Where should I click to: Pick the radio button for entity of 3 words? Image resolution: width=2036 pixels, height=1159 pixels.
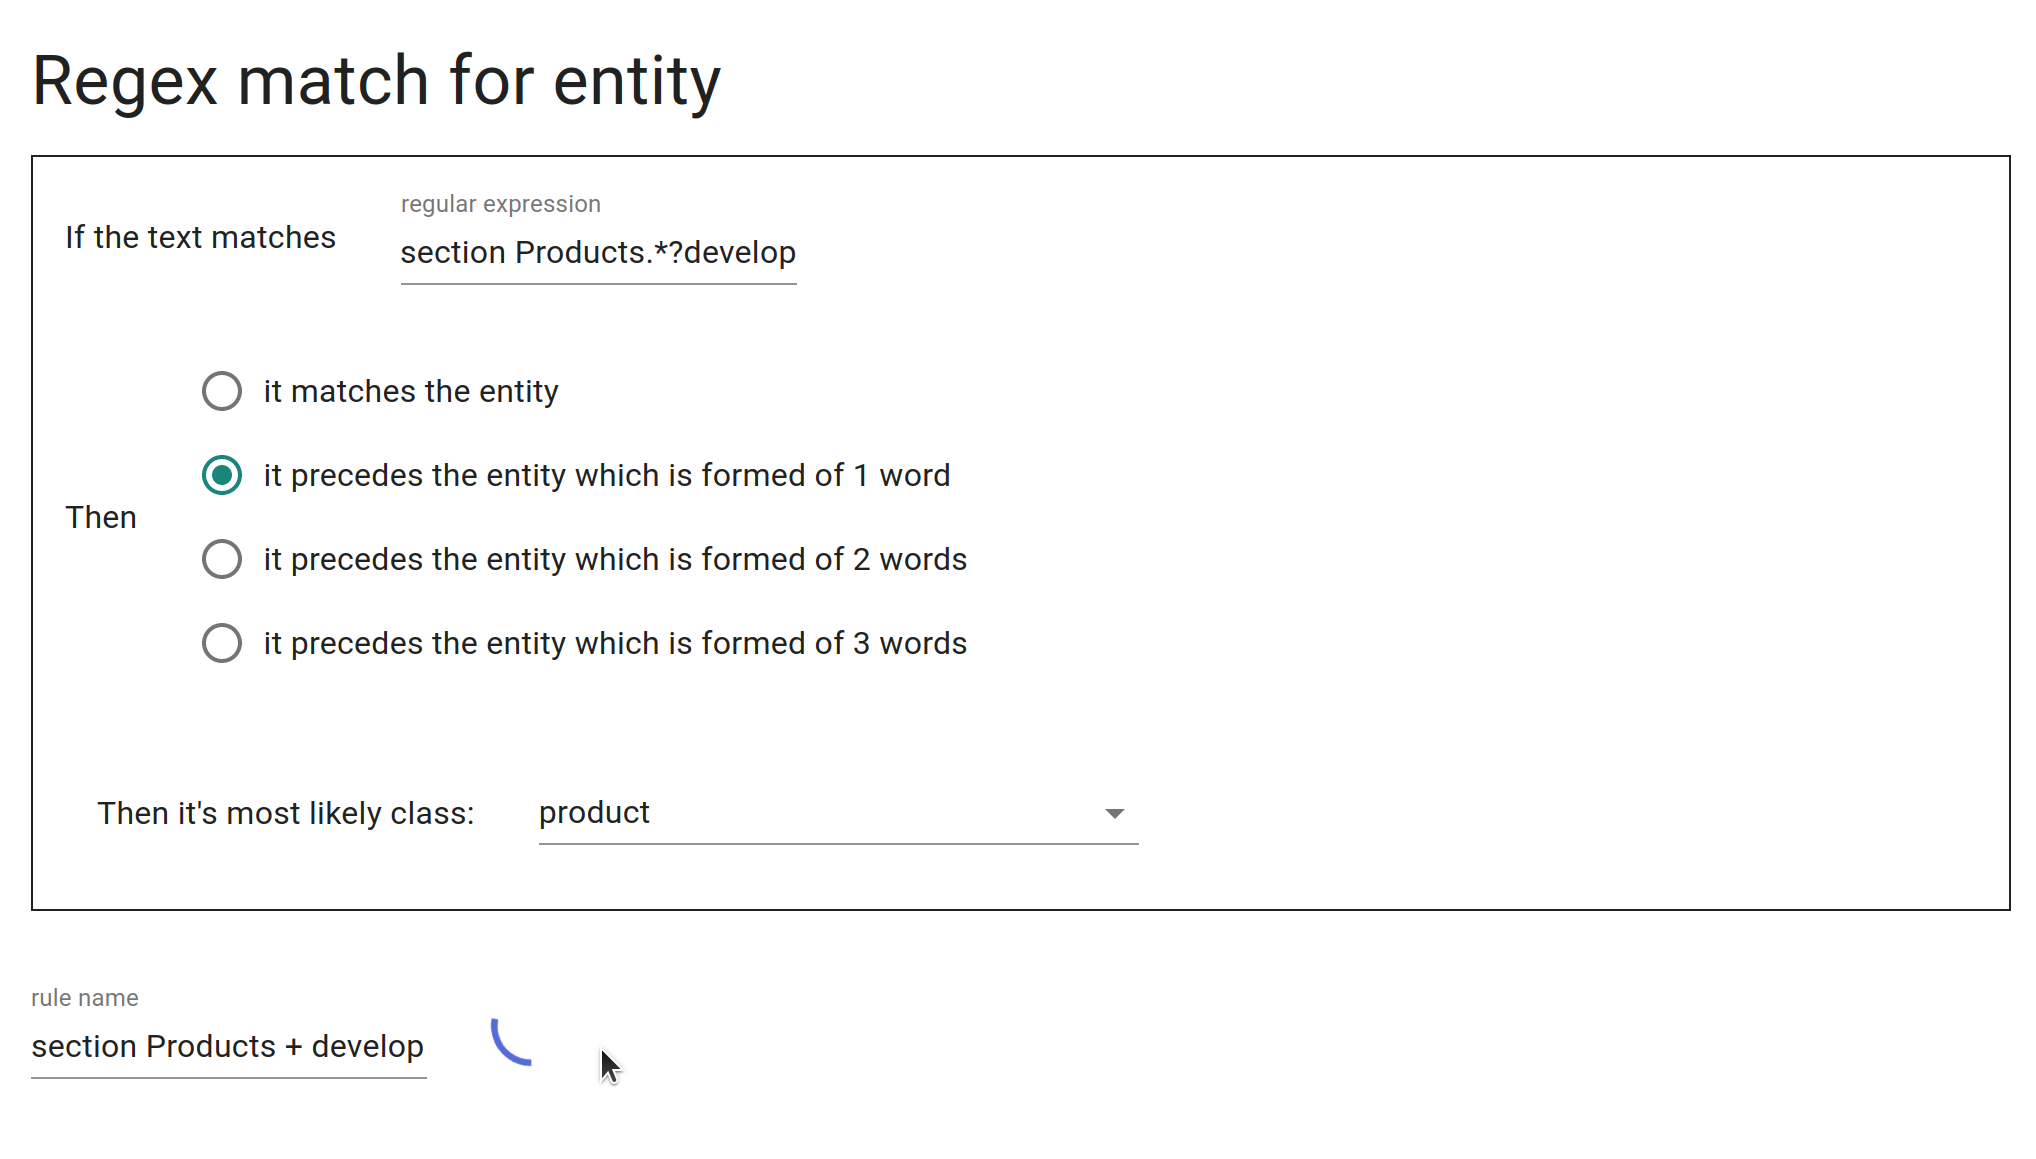(x=222, y=643)
